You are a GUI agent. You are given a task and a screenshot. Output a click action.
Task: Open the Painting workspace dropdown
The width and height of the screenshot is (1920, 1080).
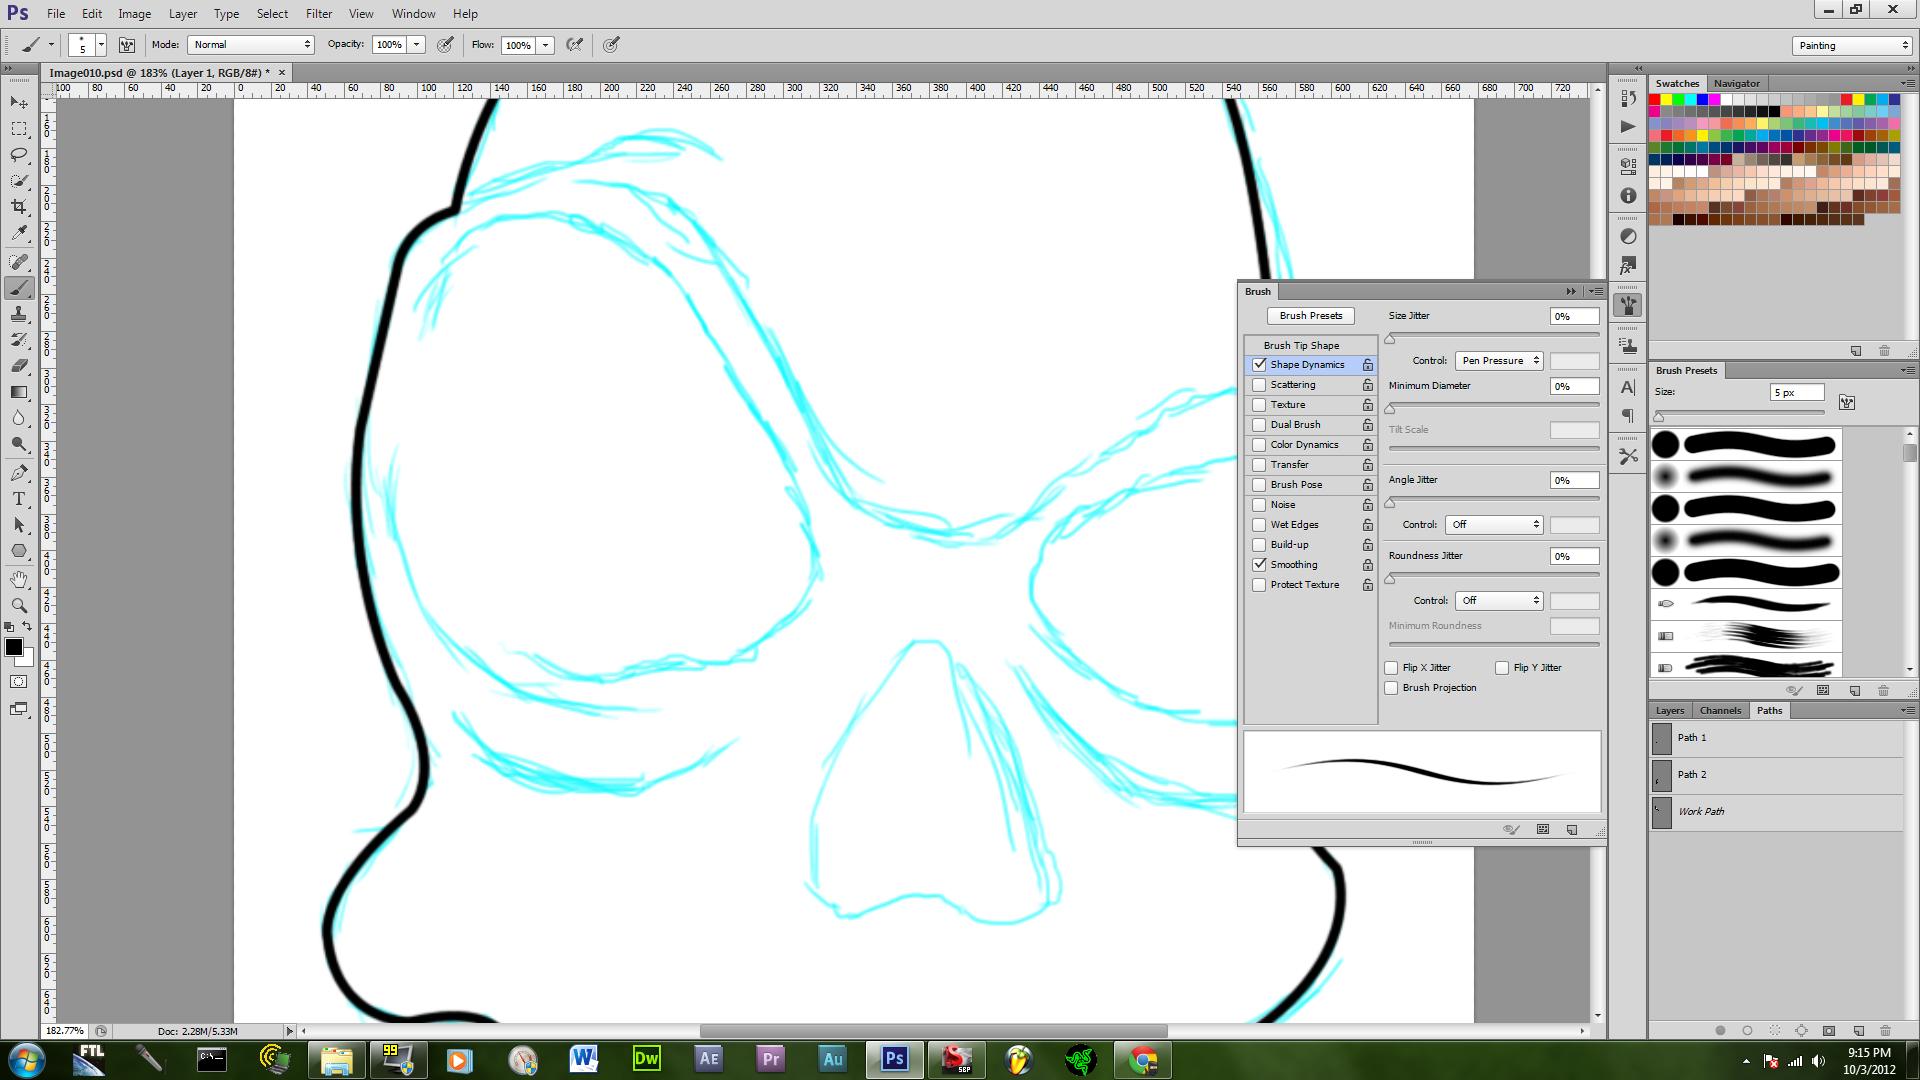[x=1851, y=46]
